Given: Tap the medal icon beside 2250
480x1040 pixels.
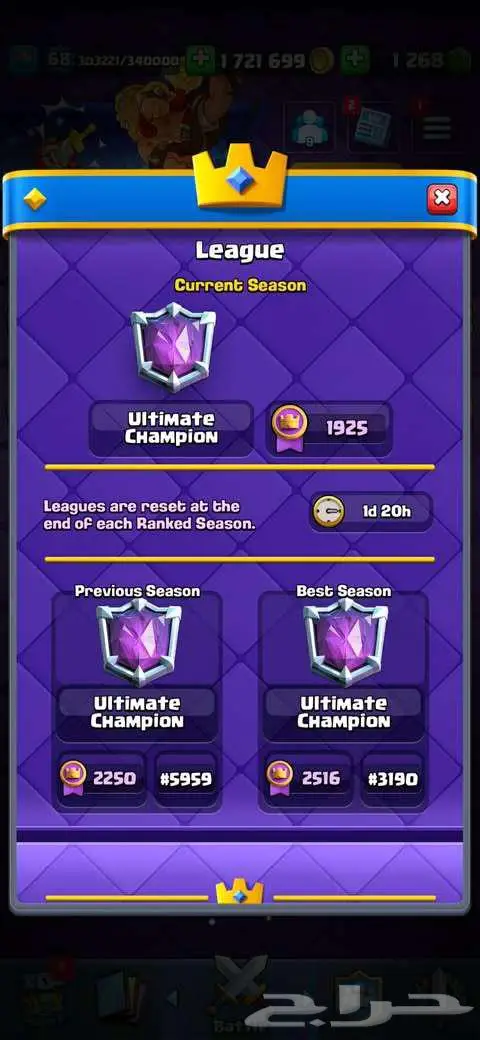Looking at the screenshot, I should [73, 777].
